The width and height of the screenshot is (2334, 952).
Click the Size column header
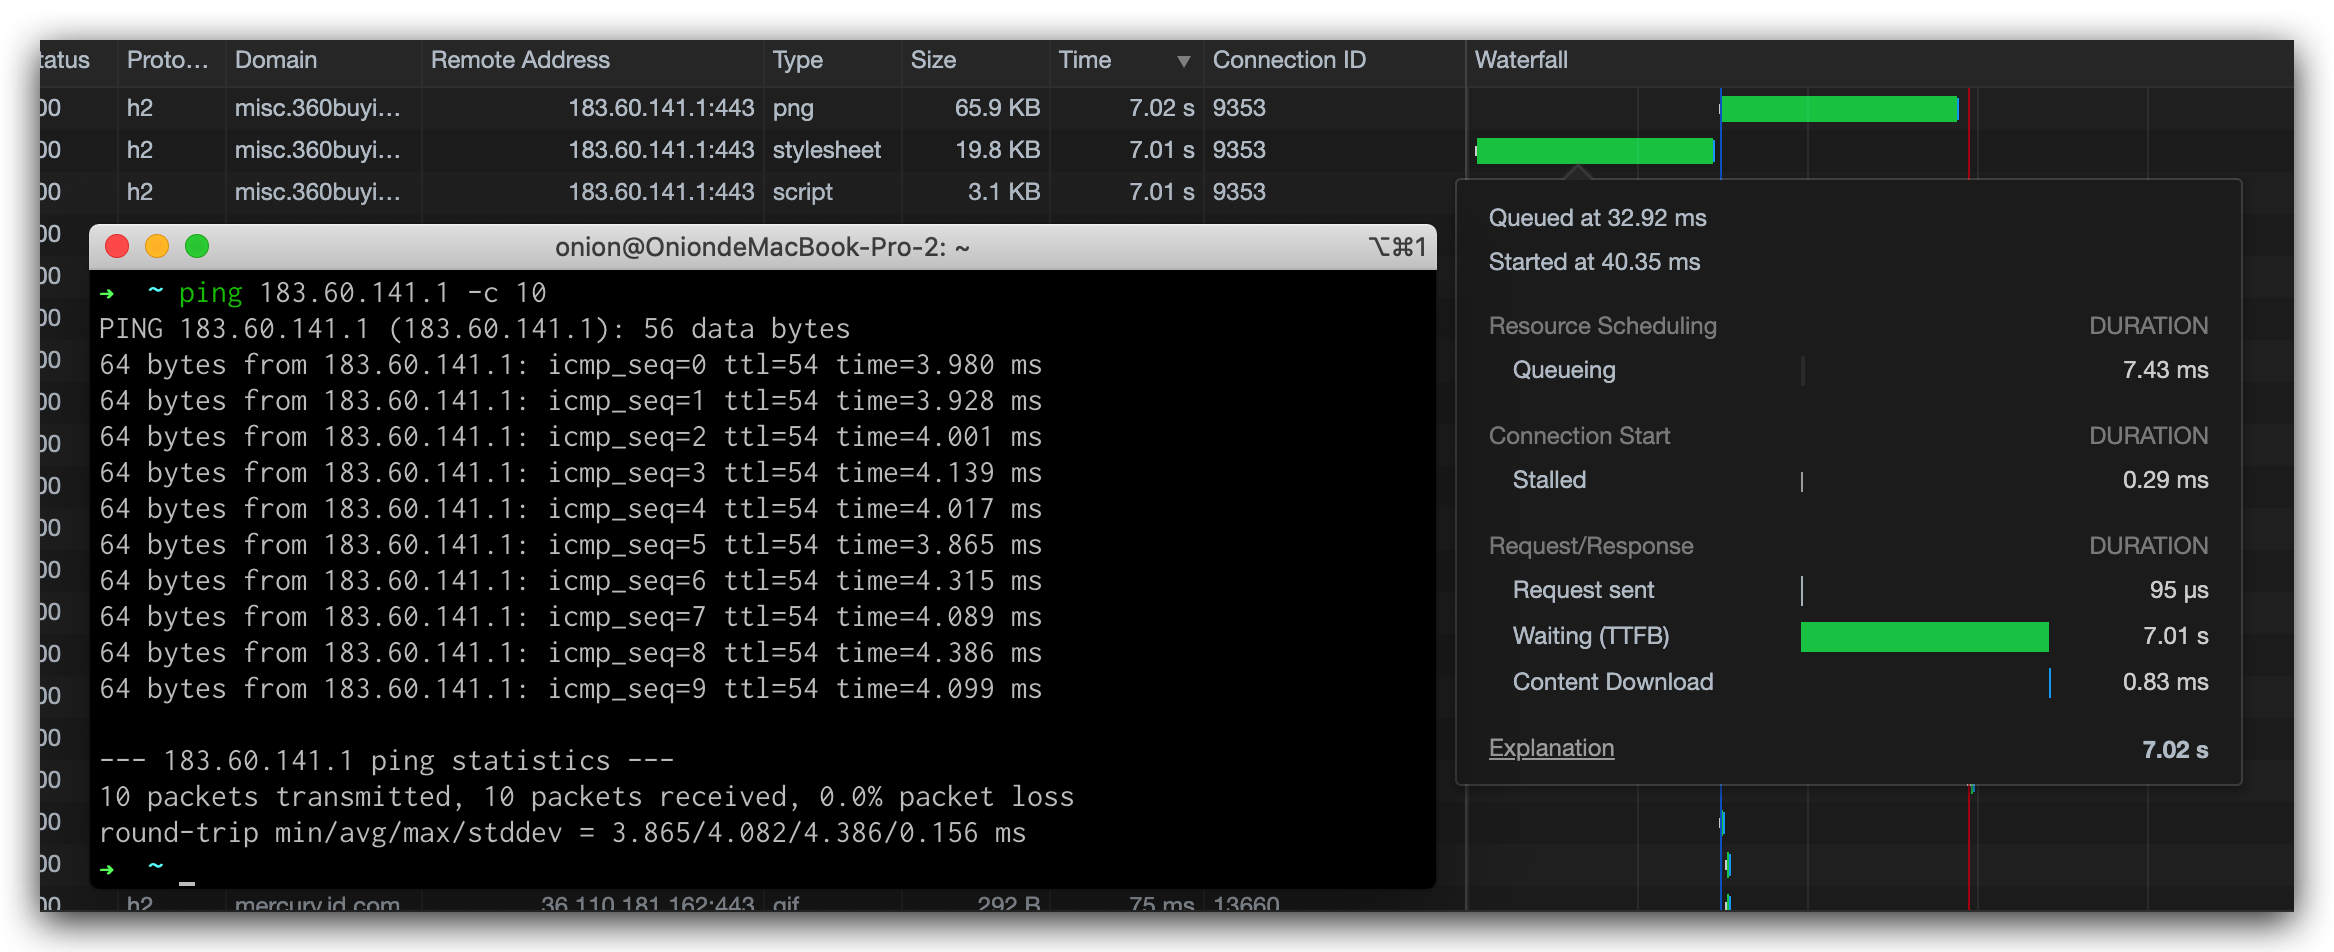pos(933,60)
